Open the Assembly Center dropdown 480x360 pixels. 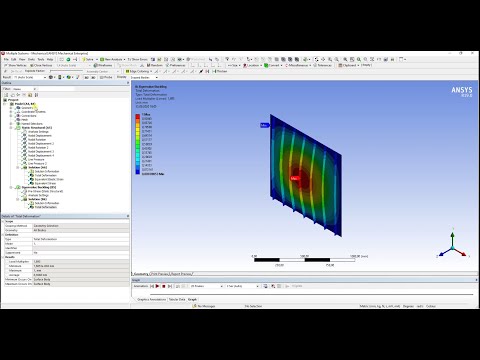pos(102,71)
